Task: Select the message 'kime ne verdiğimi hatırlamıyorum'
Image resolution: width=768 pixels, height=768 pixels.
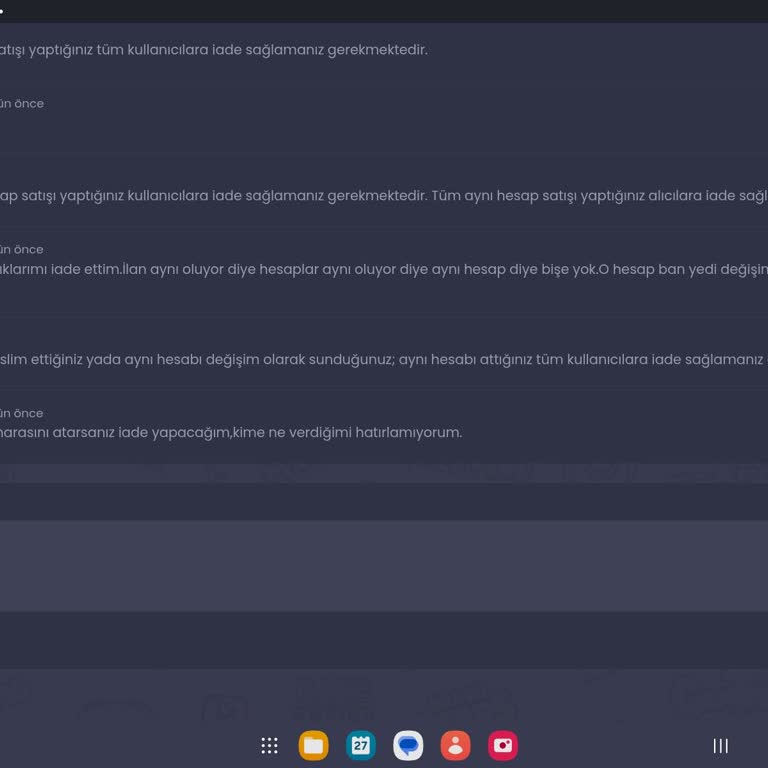Action: pyautogui.click(x=231, y=432)
